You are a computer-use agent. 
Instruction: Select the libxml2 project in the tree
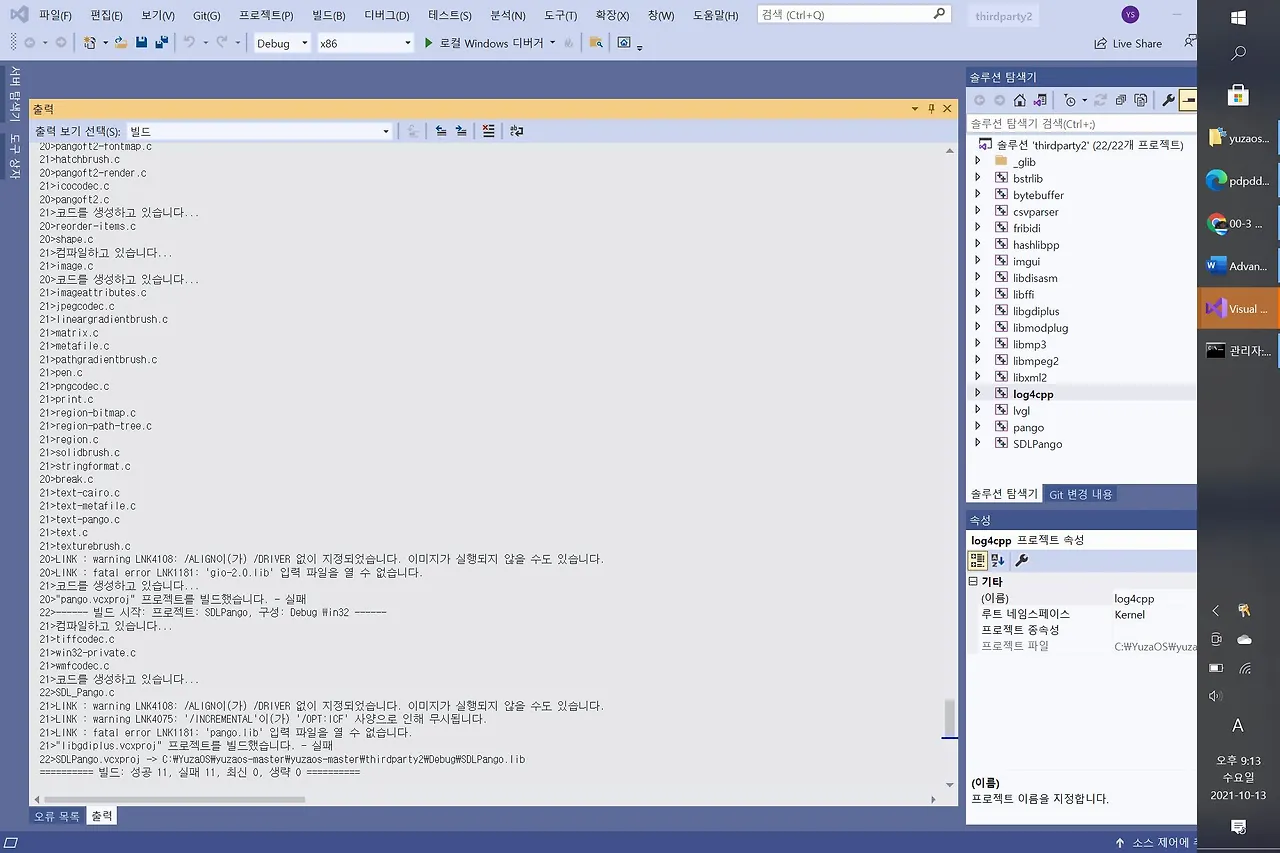click(x=1030, y=378)
